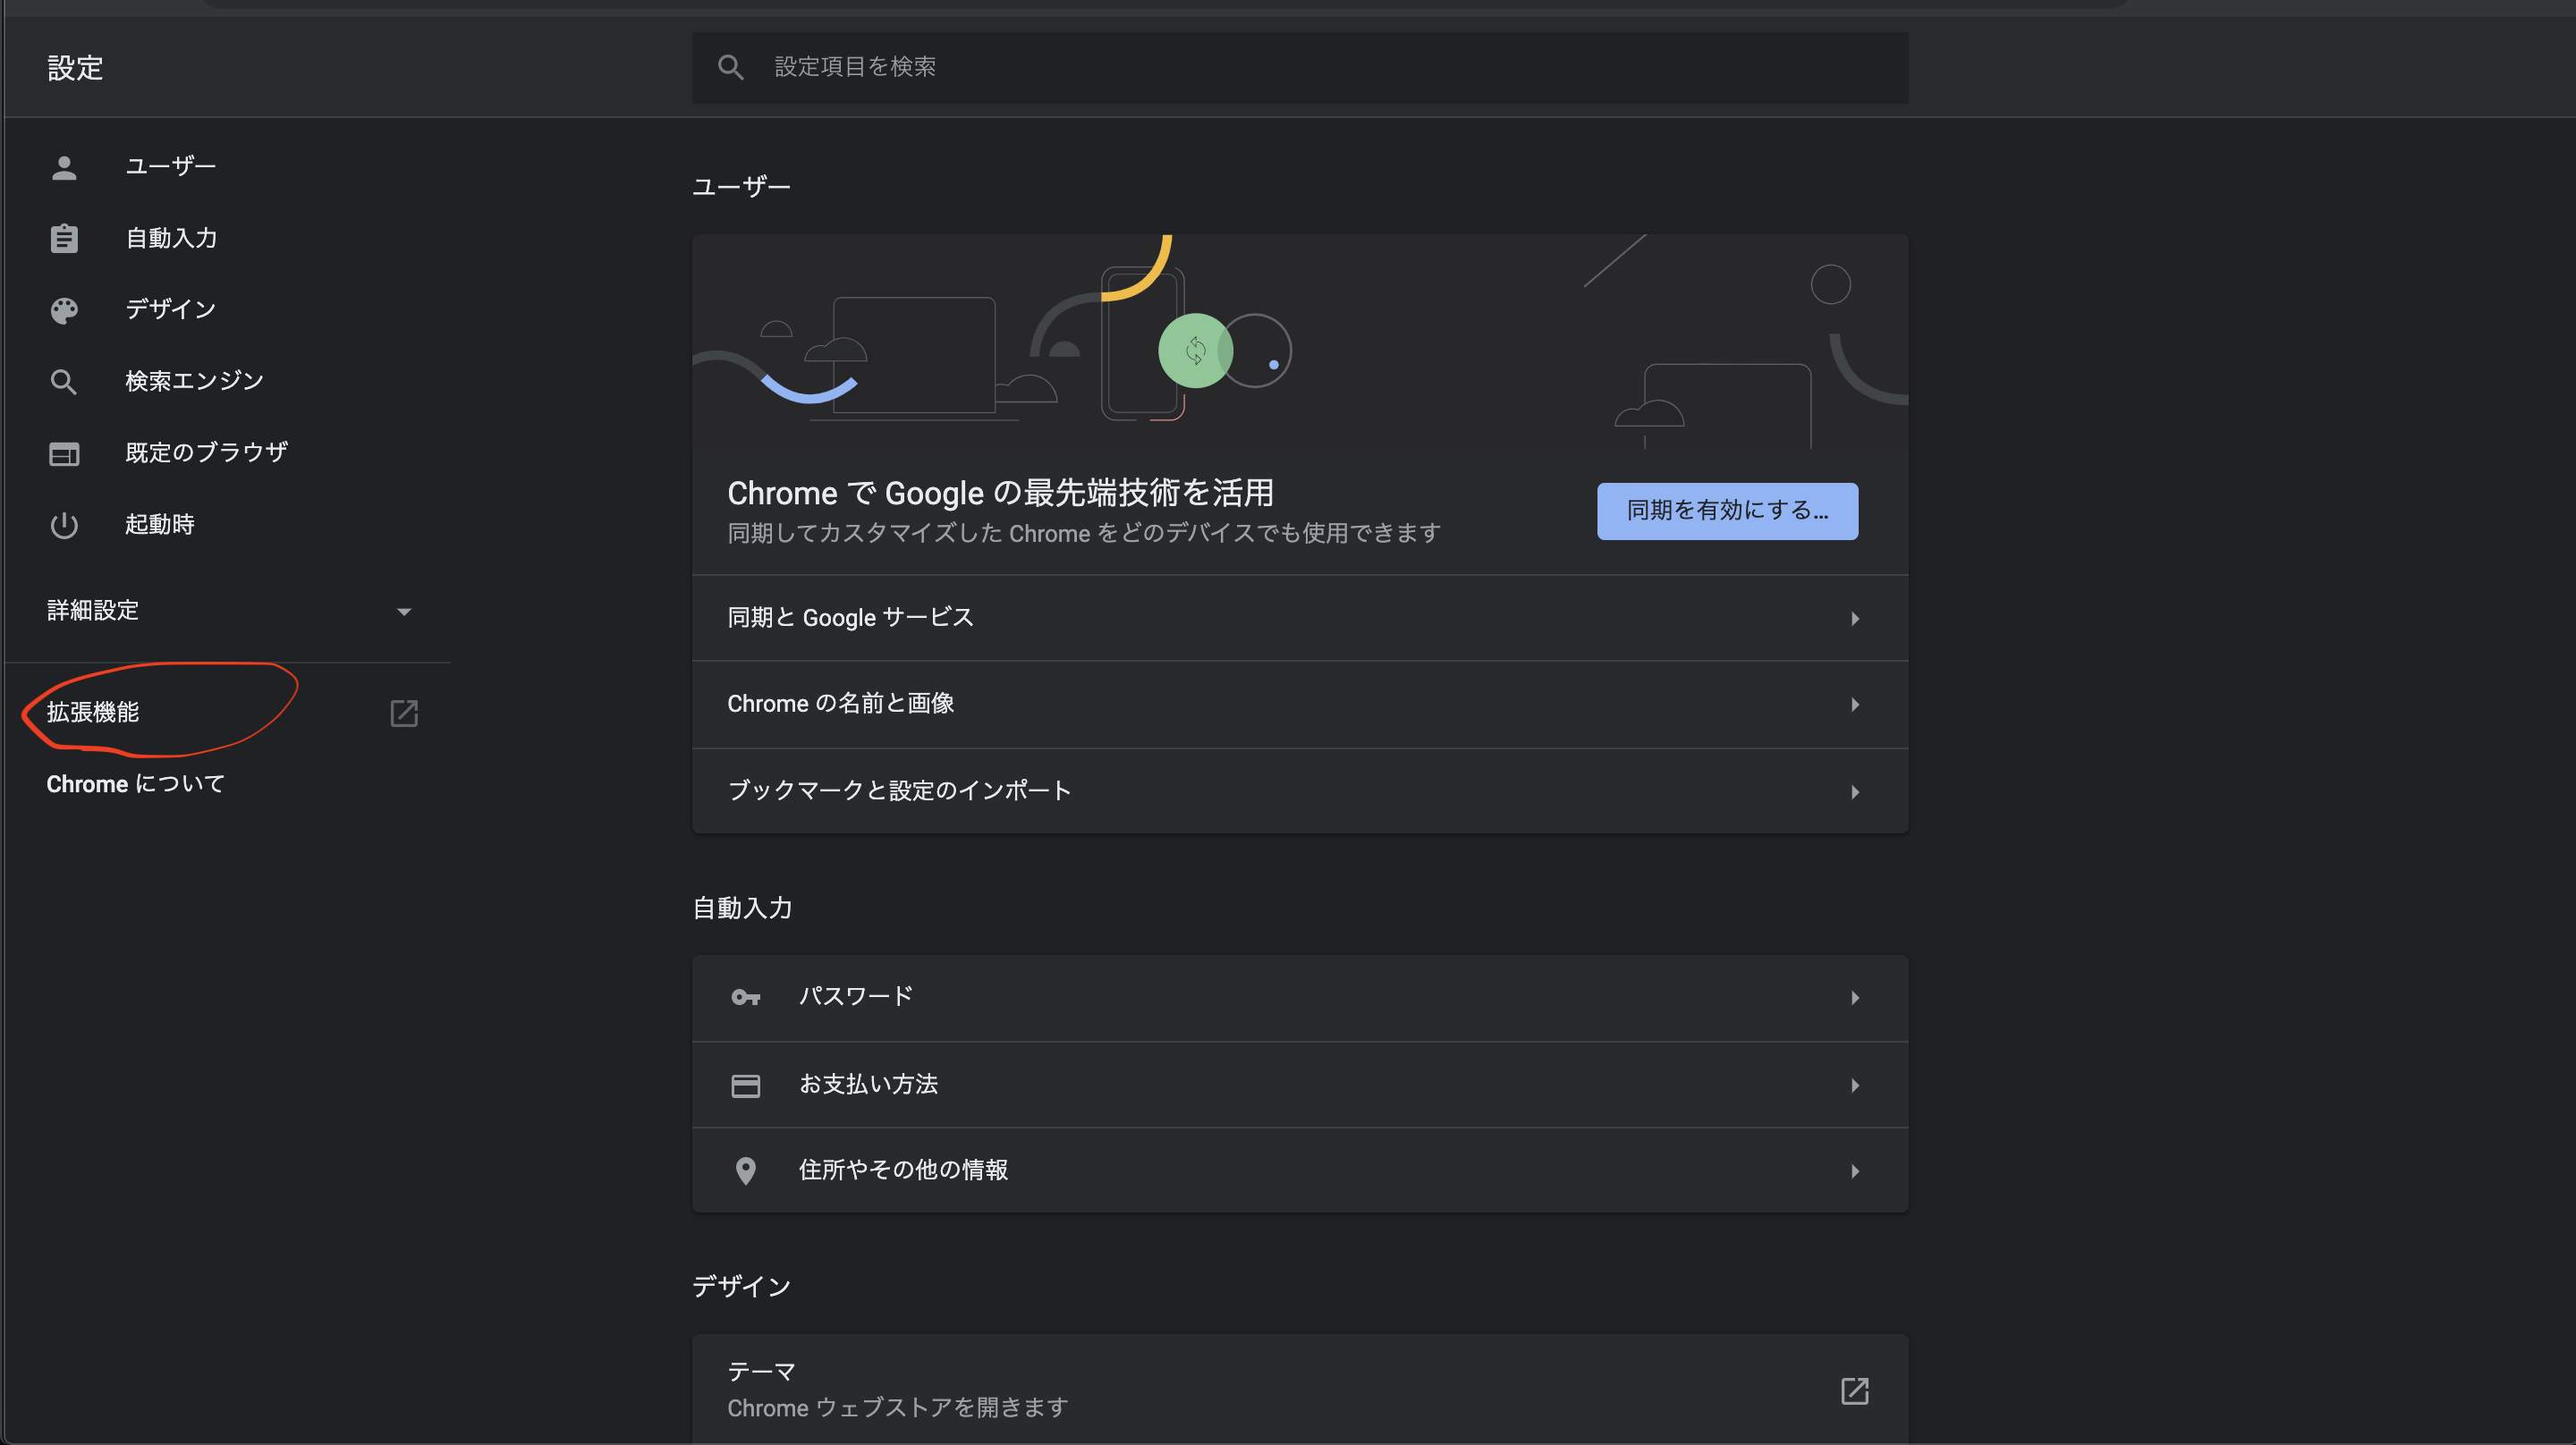Image resolution: width=2576 pixels, height=1445 pixels.
Task: Open the パスワード settings row
Action: (1300, 998)
